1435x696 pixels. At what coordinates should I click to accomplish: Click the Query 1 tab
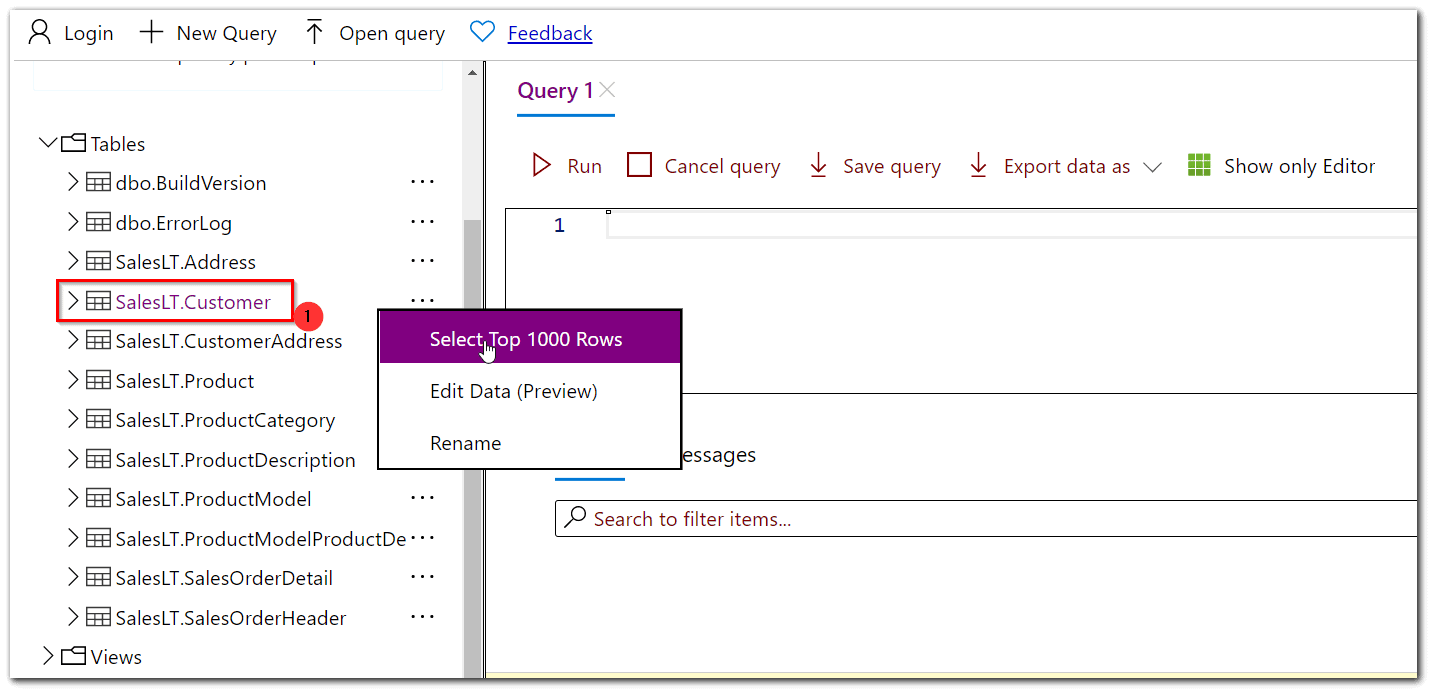pyautogui.click(x=555, y=90)
